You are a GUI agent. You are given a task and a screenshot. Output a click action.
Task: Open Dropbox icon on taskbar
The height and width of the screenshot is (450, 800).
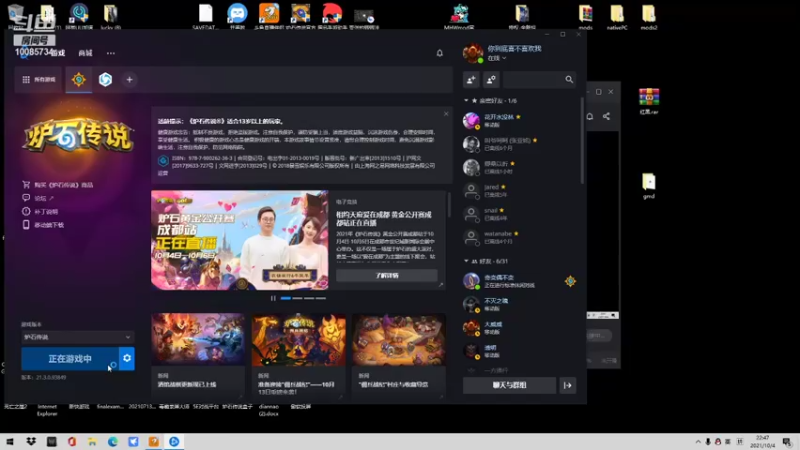pos(31,441)
